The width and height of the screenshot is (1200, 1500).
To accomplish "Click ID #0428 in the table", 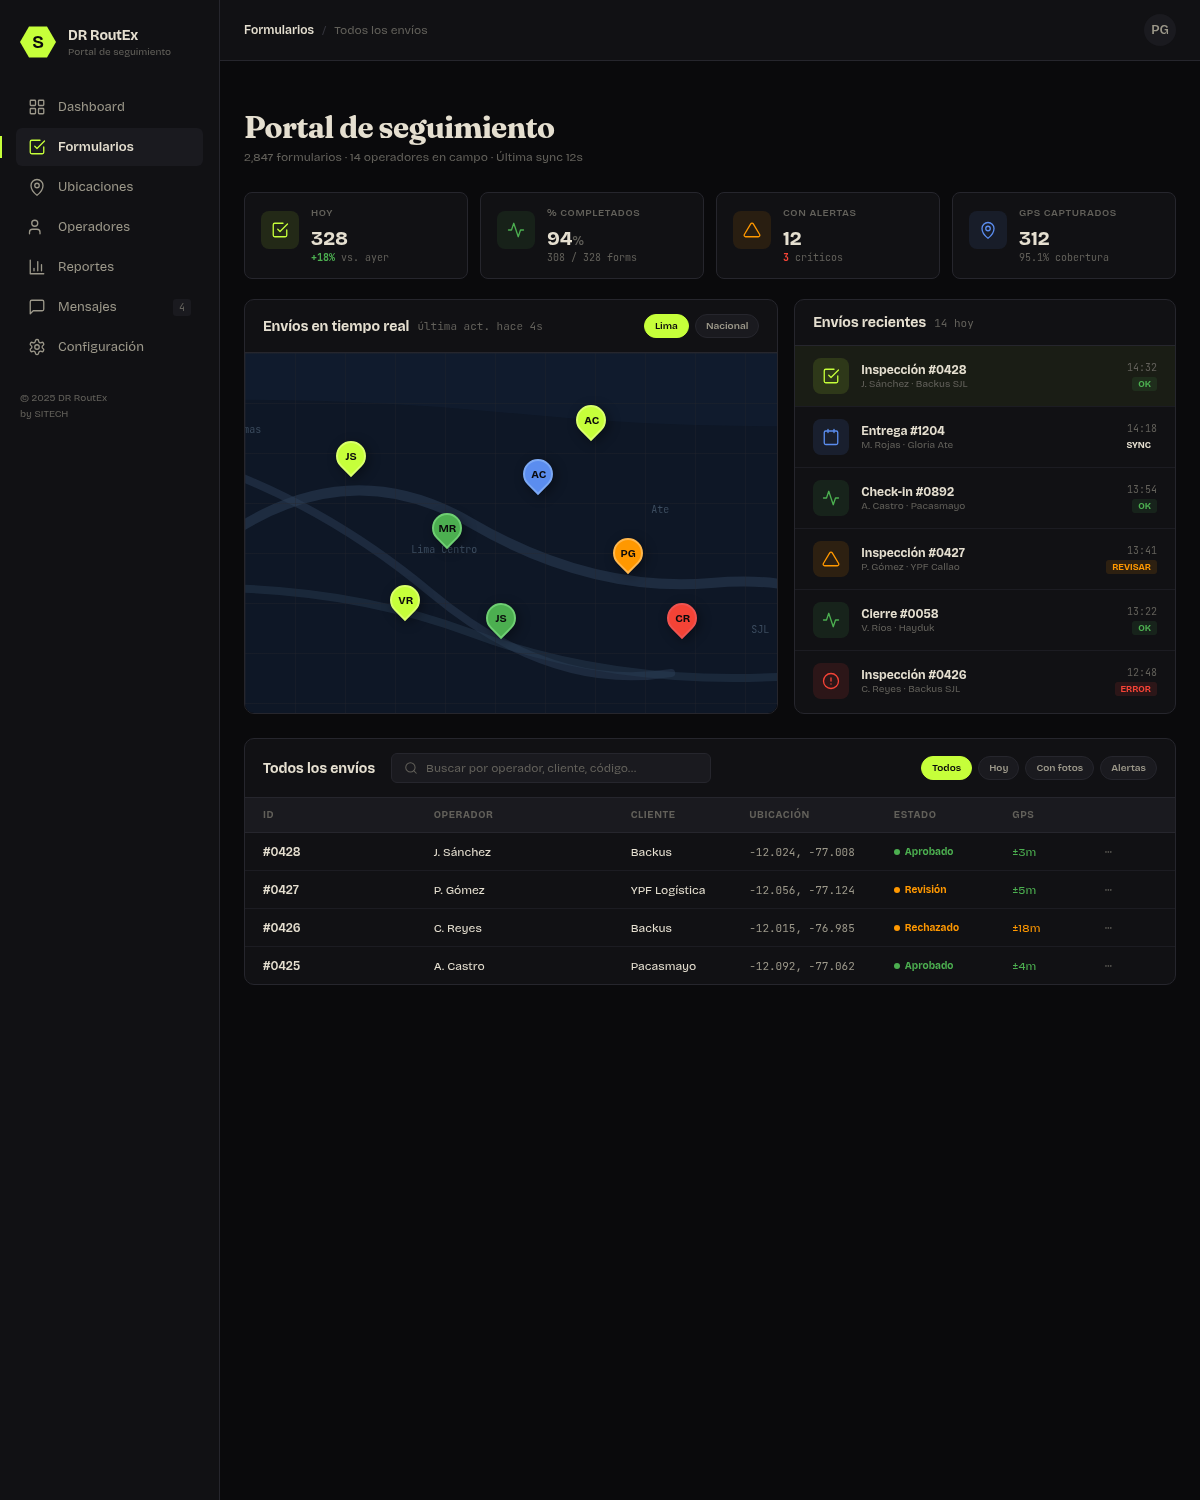I will (282, 852).
